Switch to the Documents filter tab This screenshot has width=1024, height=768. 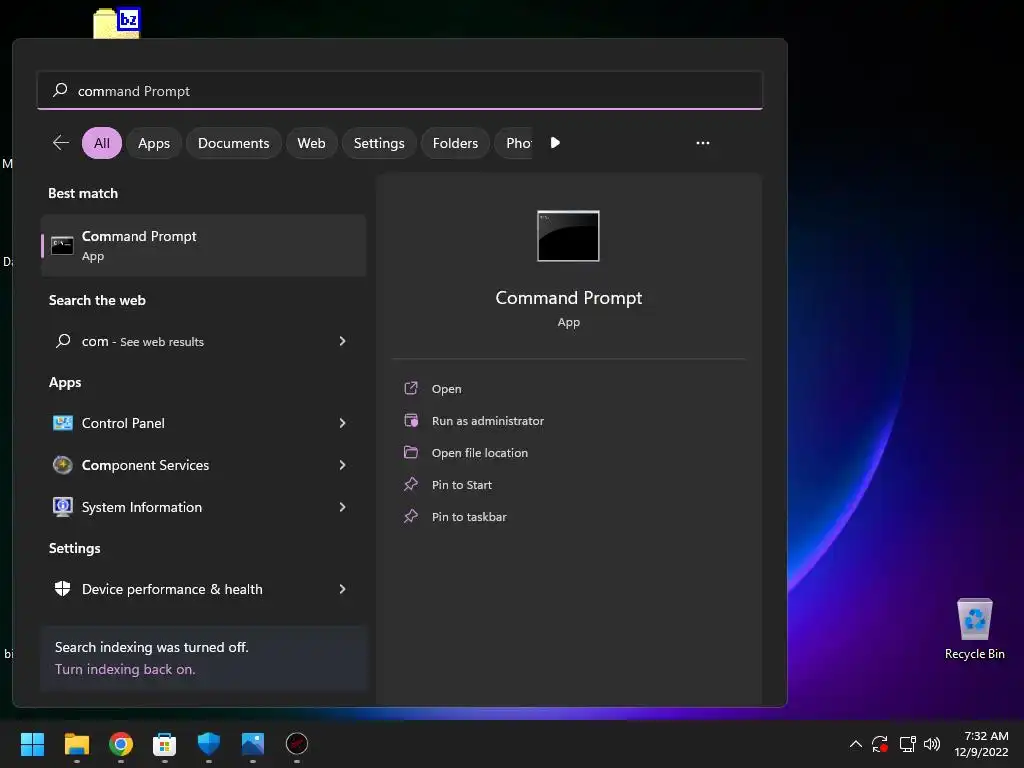tap(233, 143)
